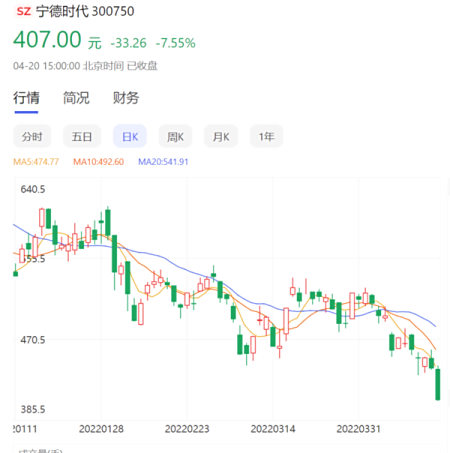The height and width of the screenshot is (453, 450).
Task: Click the timestamp 04-20 15:00:00 北京时间 已收盘
Action: (85, 66)
